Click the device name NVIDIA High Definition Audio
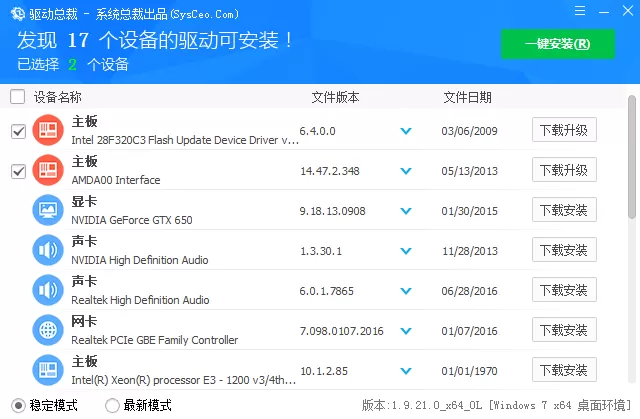Image resolution: width=640 pixels, height=419 pixels. (140, 260)
